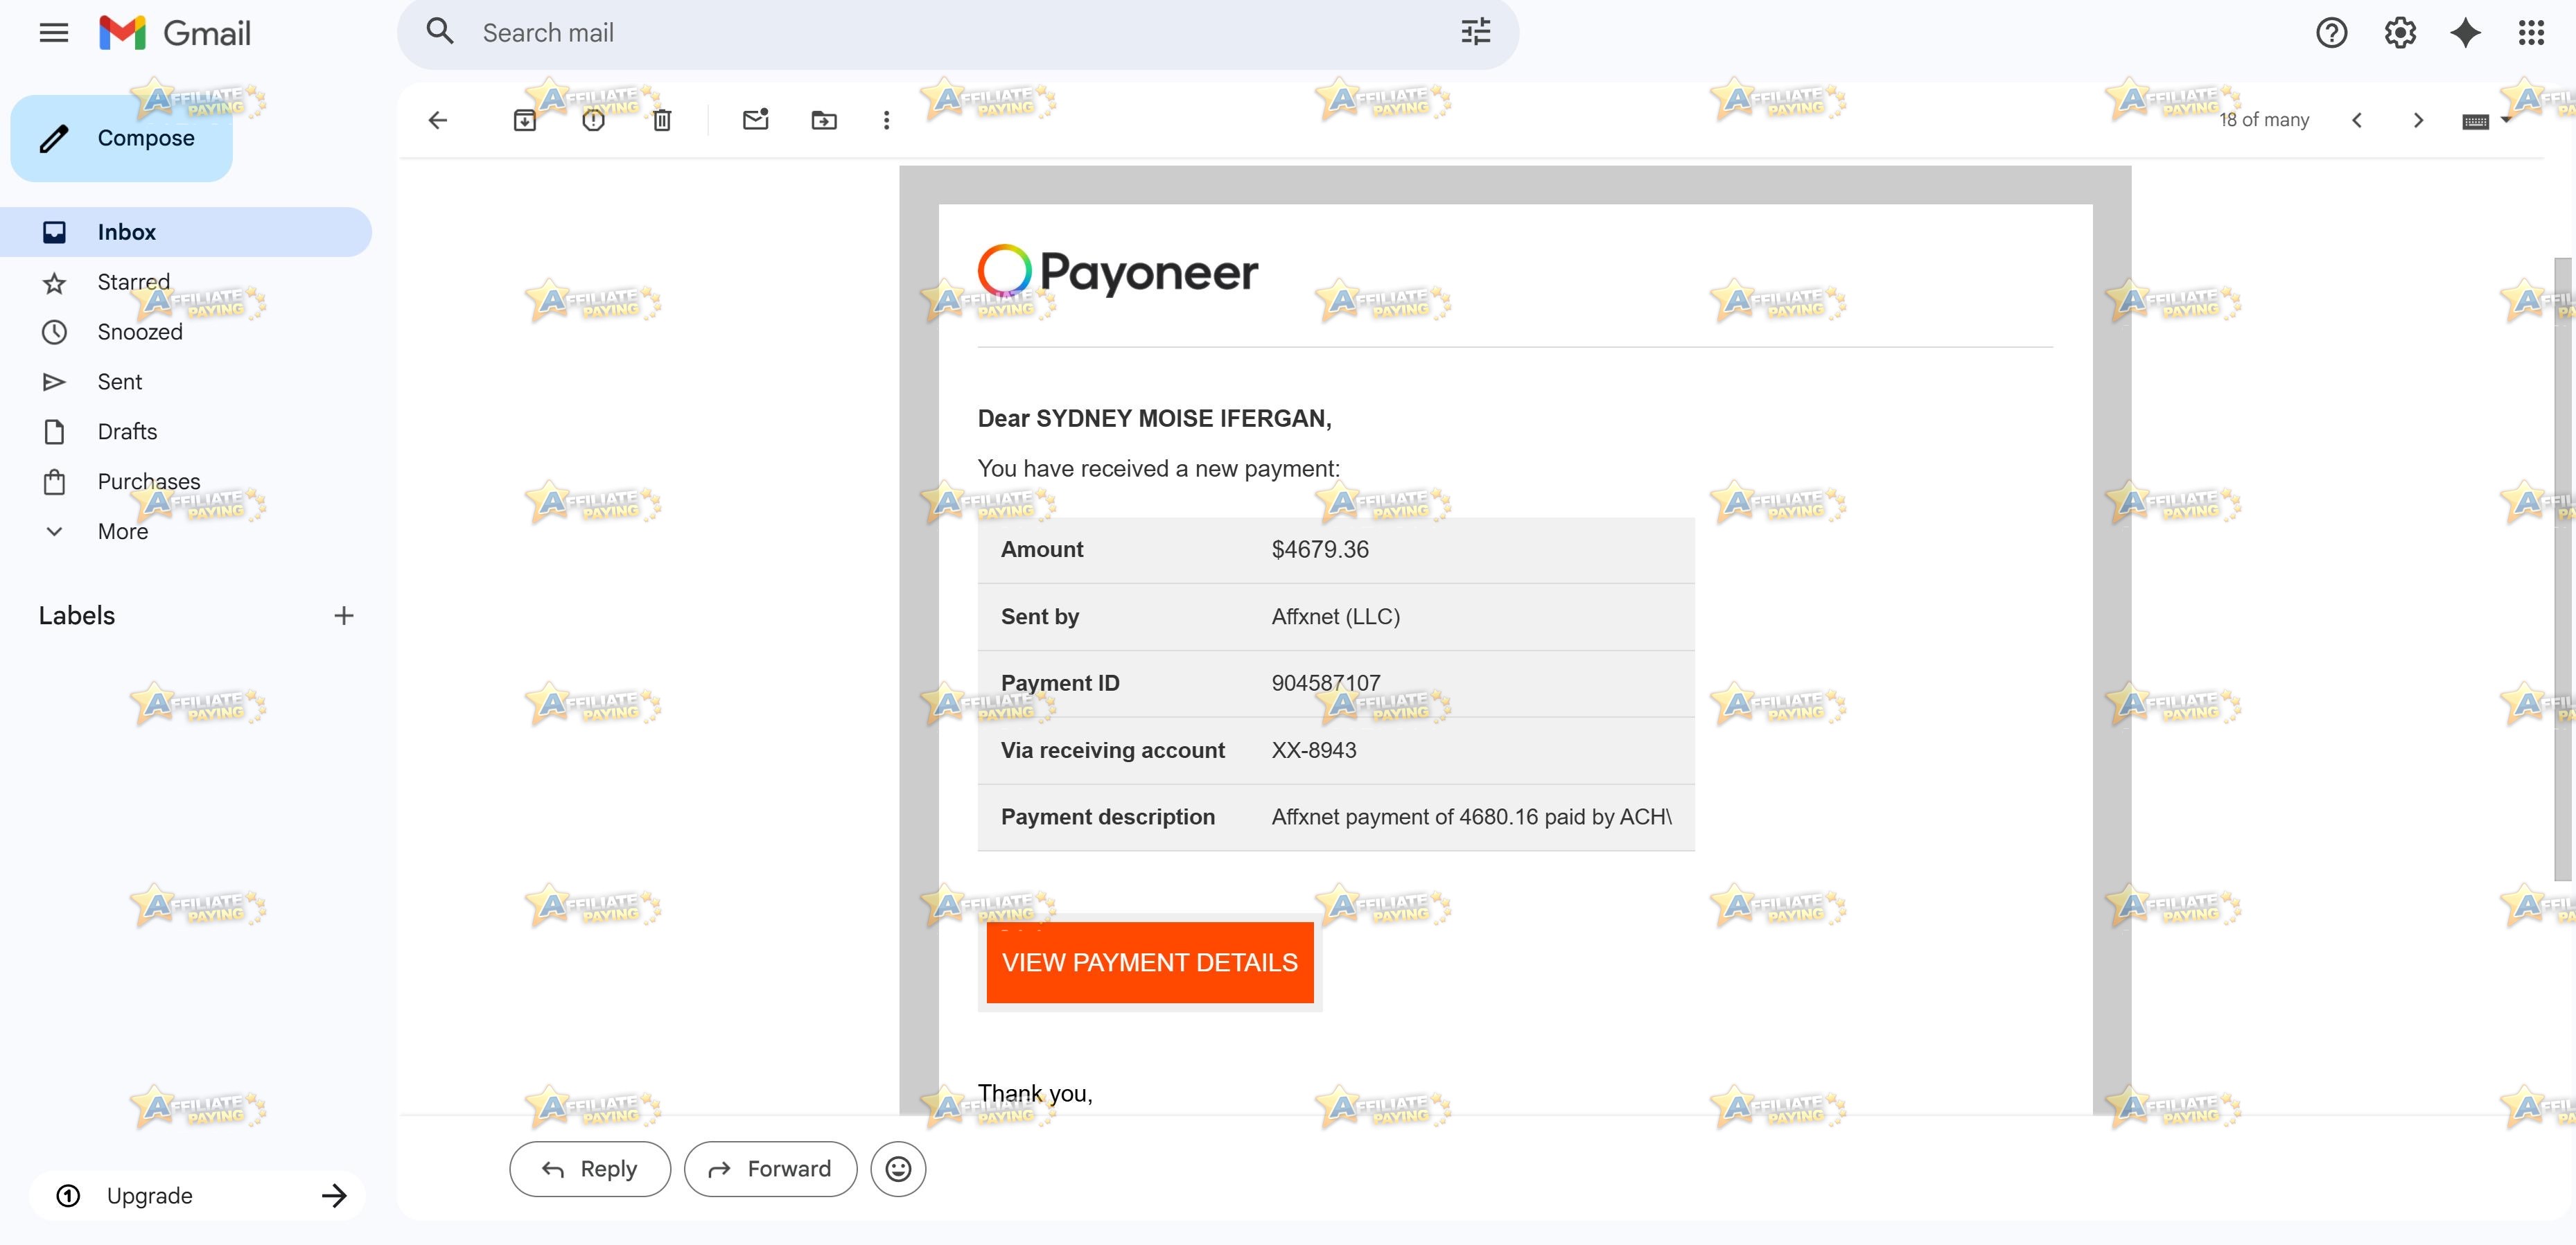Viewport: 2576px width, 1245px height.
Task: Open the Gemini sparkle icon
Action: pos(2465,33)
